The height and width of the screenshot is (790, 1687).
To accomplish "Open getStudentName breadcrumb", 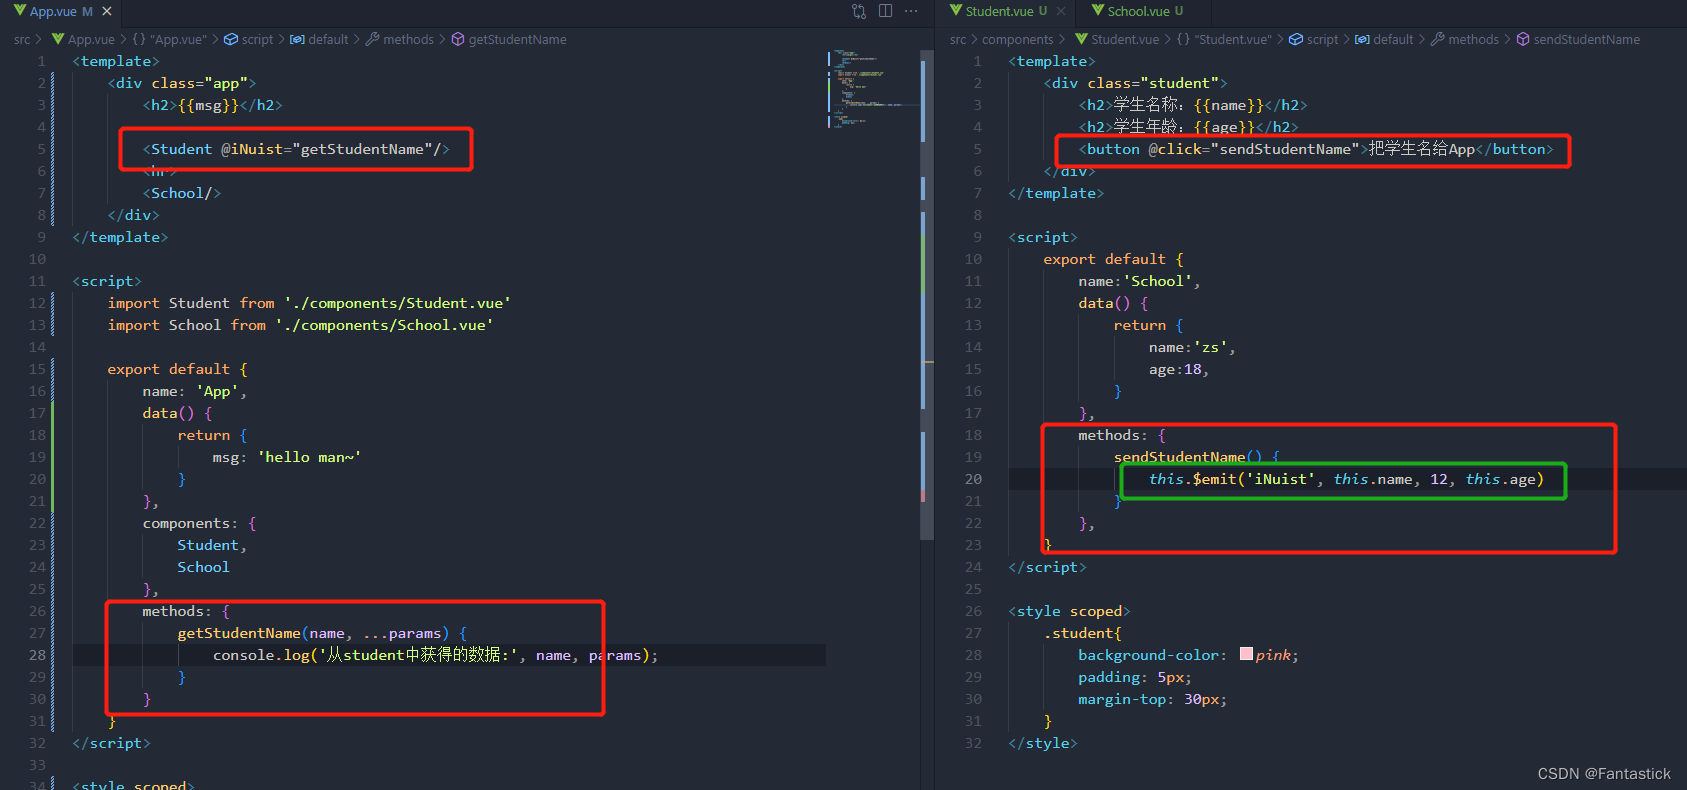I will pos(509,39).
